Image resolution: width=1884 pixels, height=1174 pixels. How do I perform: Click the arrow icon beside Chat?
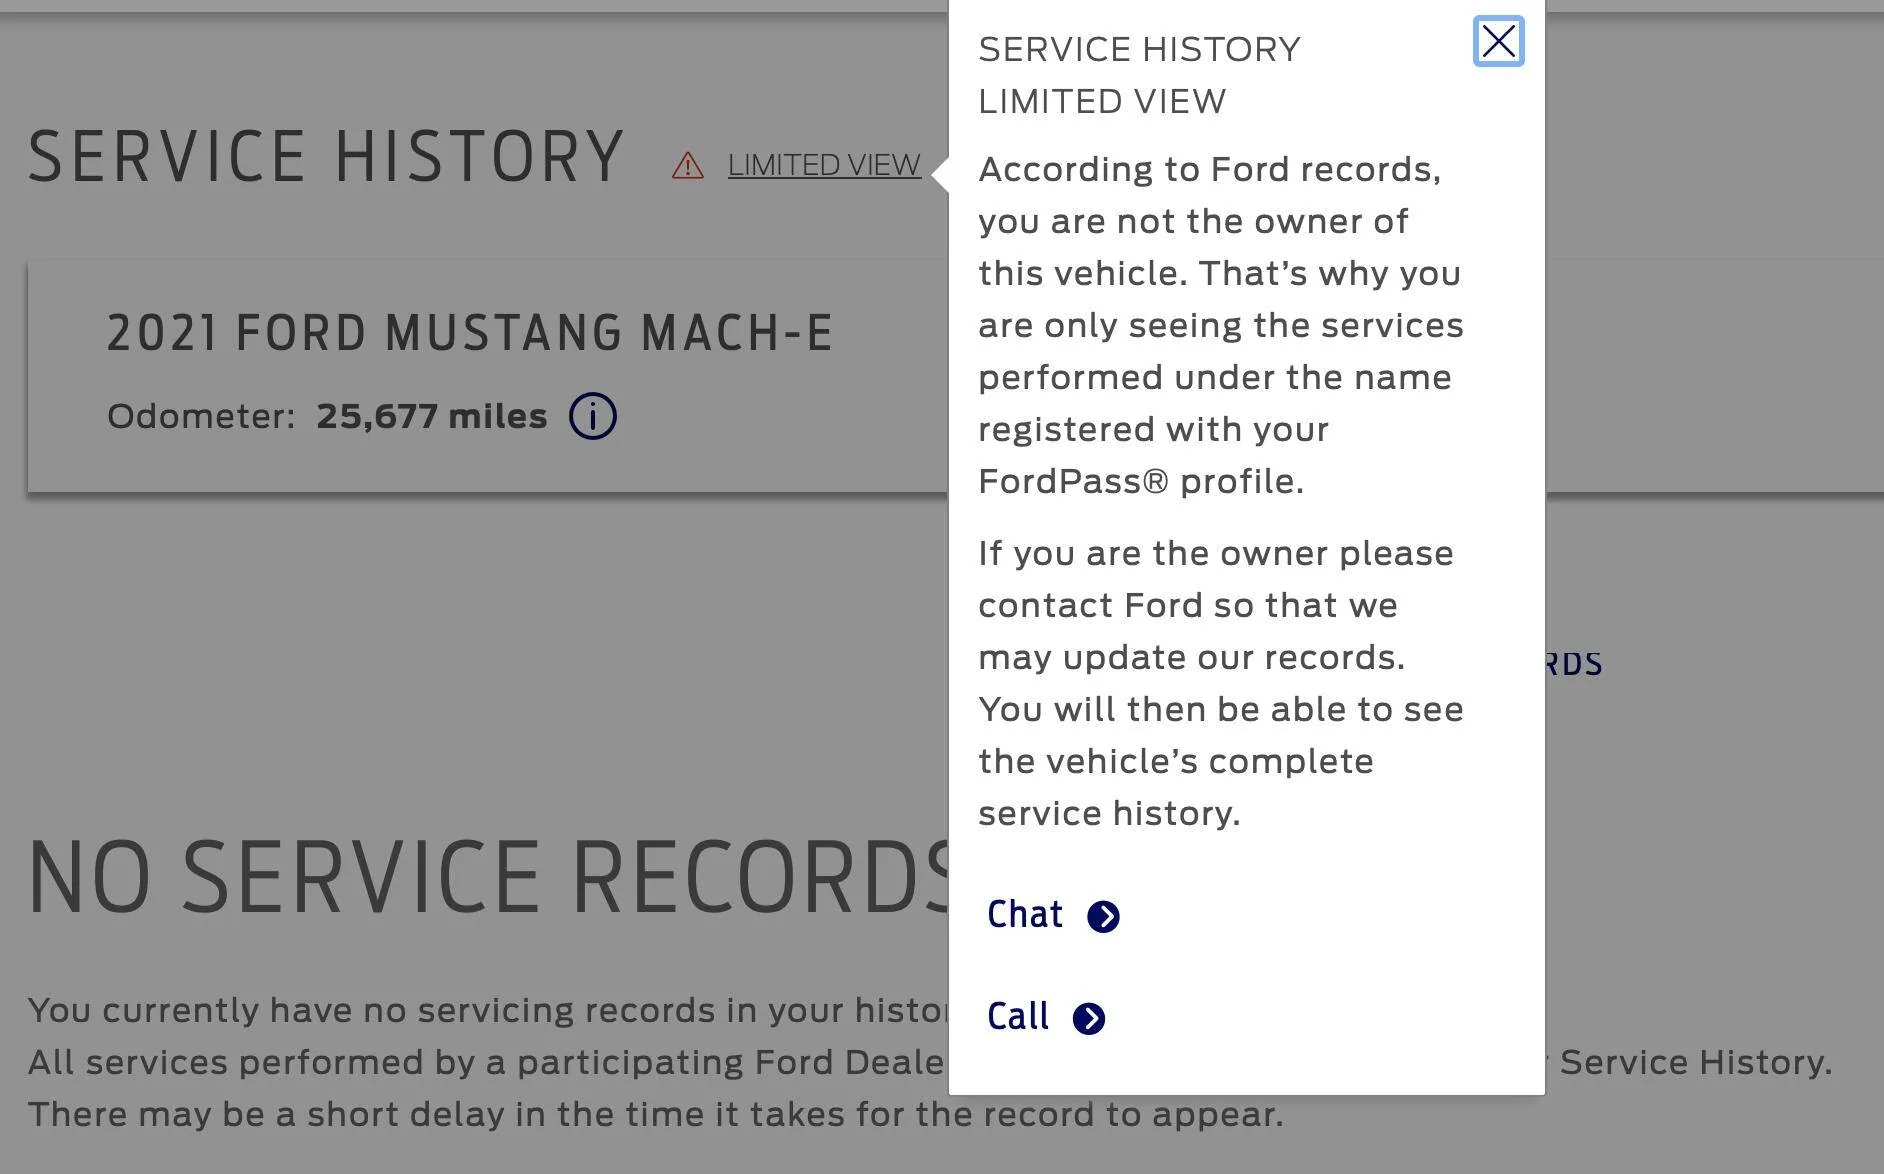coord(1103,916)
